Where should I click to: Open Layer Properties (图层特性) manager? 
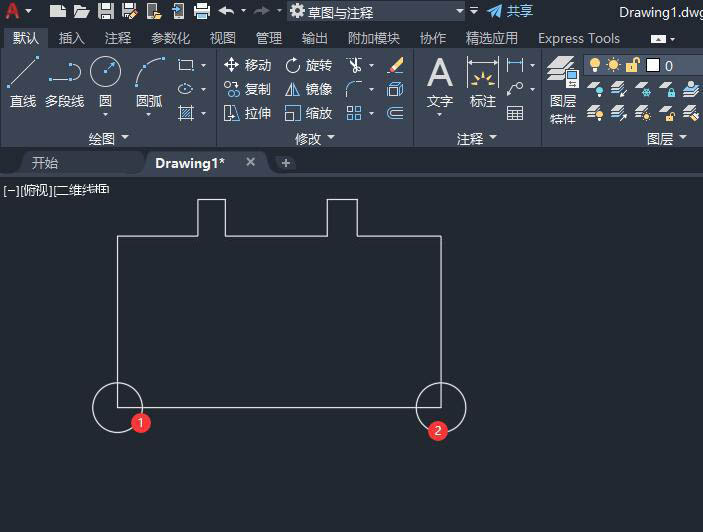click(x=563, y=90)
